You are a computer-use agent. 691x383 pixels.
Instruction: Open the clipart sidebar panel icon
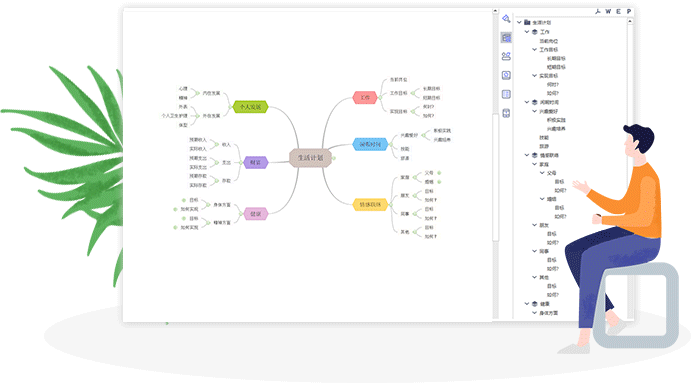(x=506, y=56)
